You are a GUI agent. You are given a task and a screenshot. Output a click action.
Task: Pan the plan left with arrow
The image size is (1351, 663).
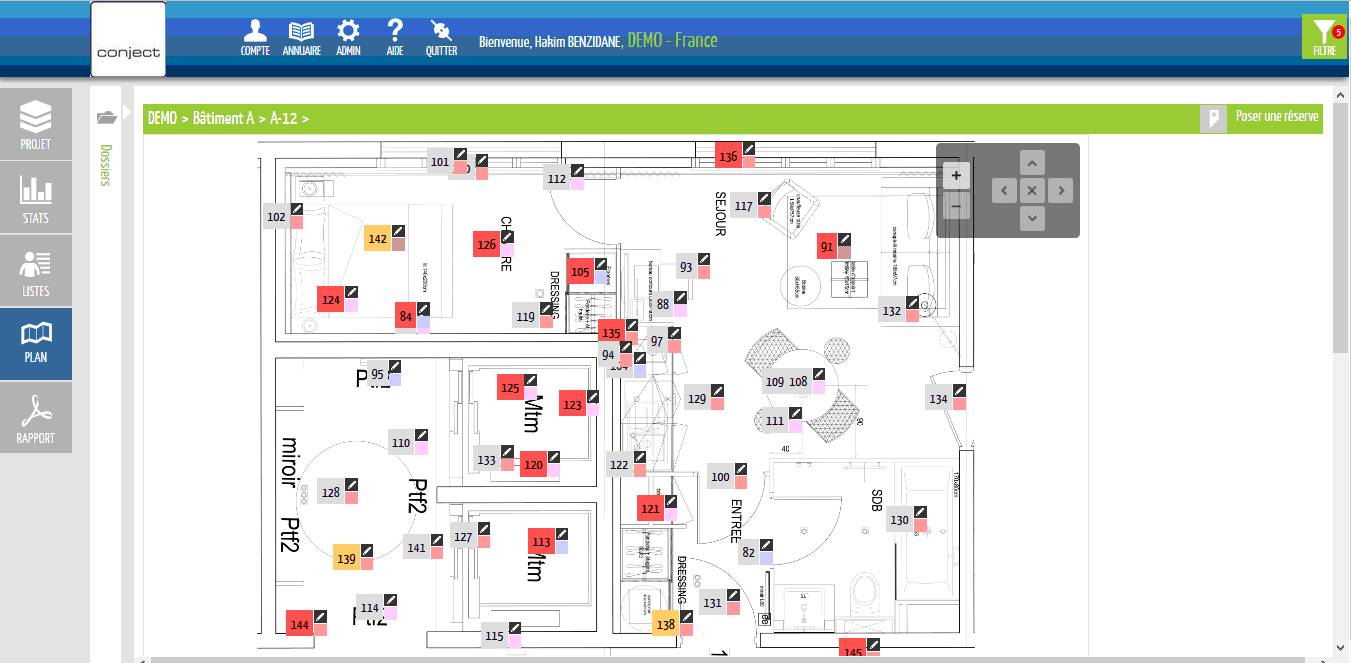click(1004, 190)
